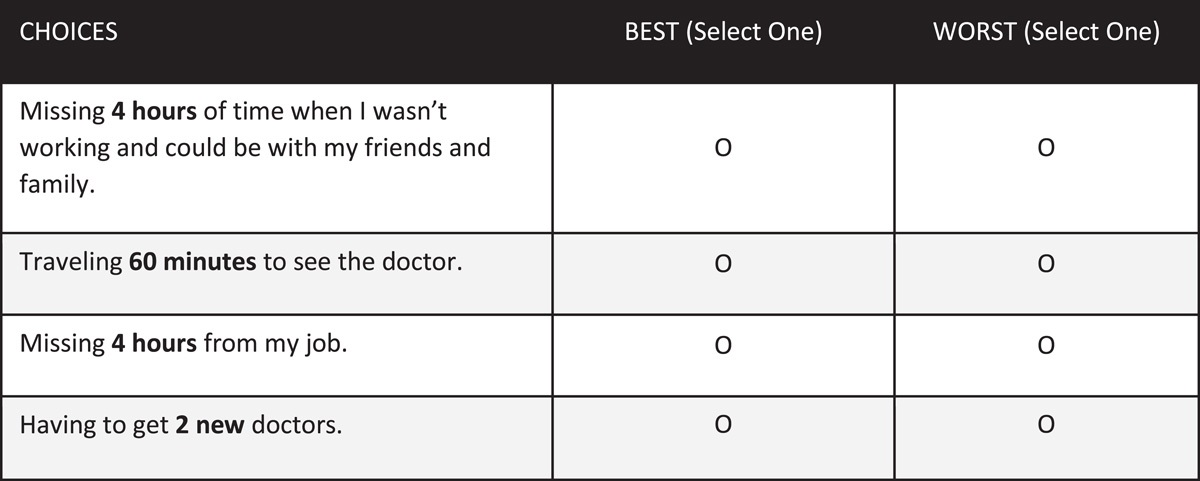
Task: Pick BEST for having to get 2 new doctors
Action: [x=723, y=425]
